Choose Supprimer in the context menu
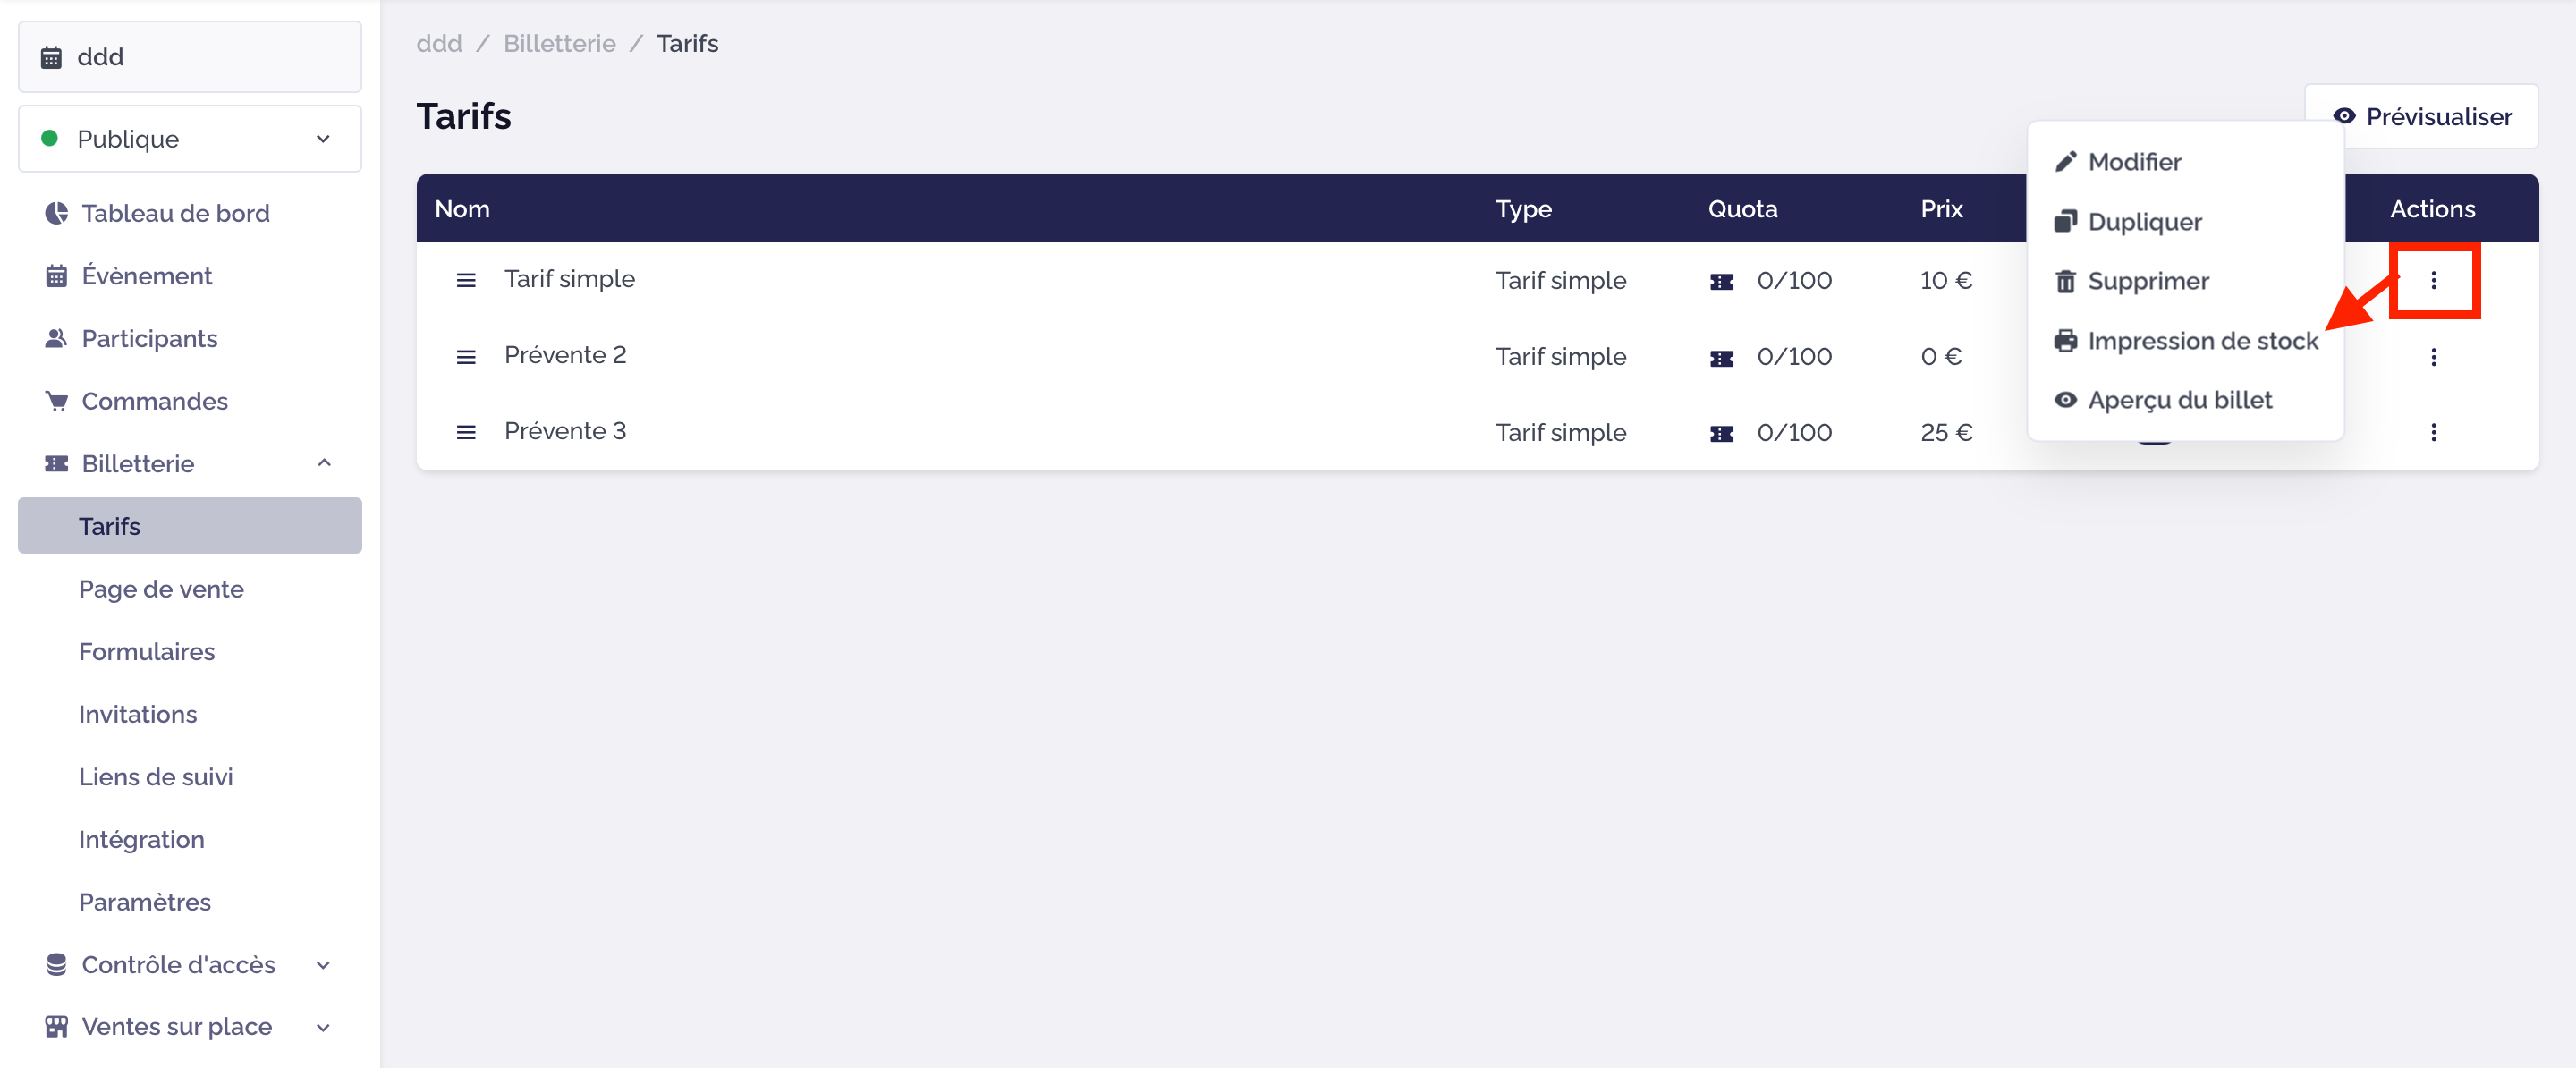Screen dimensions: 2576x1068 click(x=2185, y=281)
